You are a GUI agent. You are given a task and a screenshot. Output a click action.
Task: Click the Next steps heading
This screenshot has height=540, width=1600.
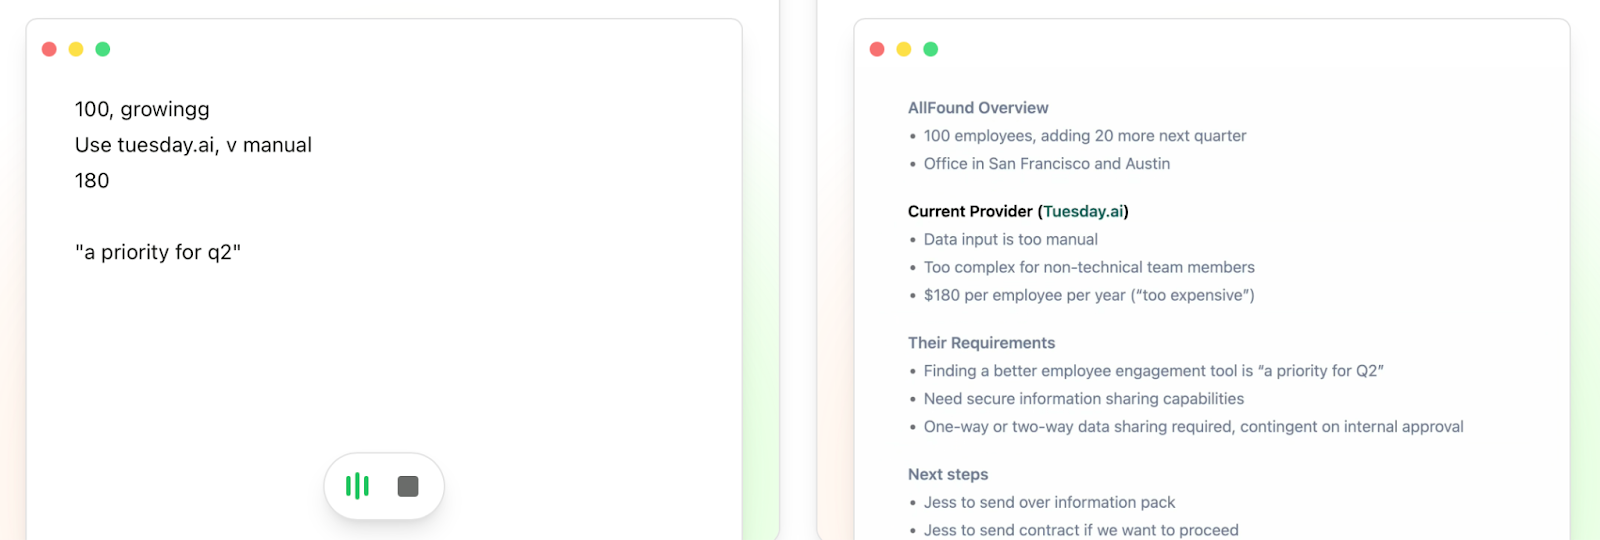point(948,474)
